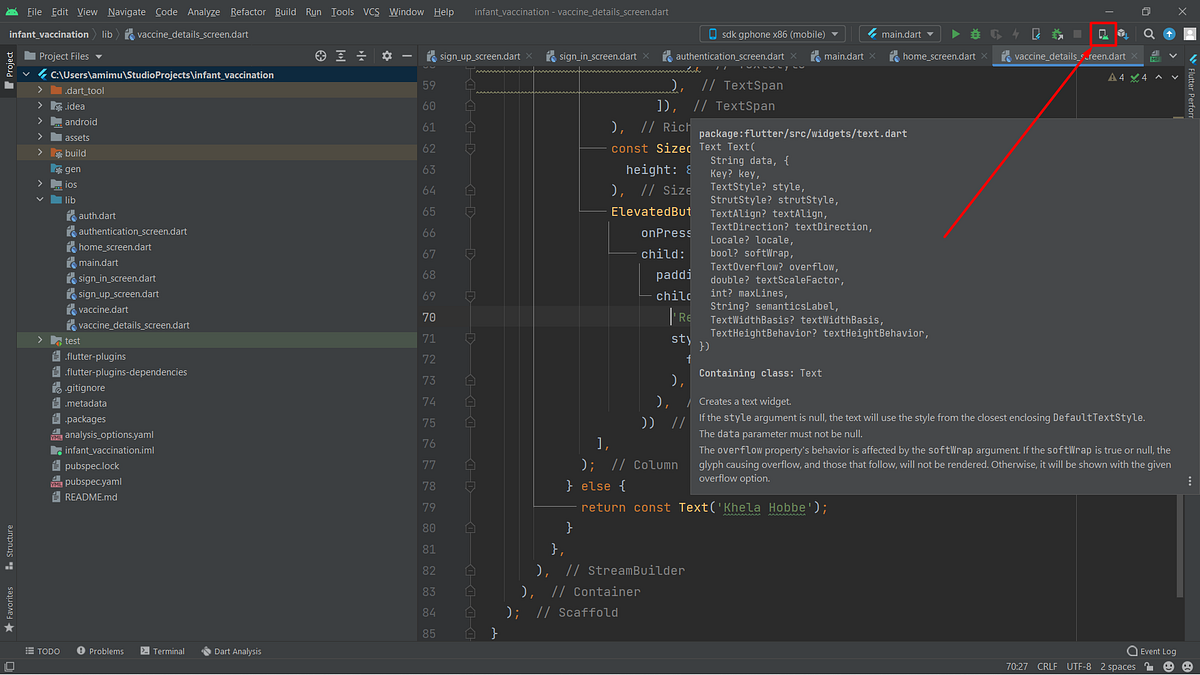Open the Event Log
The image size is (1200, 675).
(1150, 650)
